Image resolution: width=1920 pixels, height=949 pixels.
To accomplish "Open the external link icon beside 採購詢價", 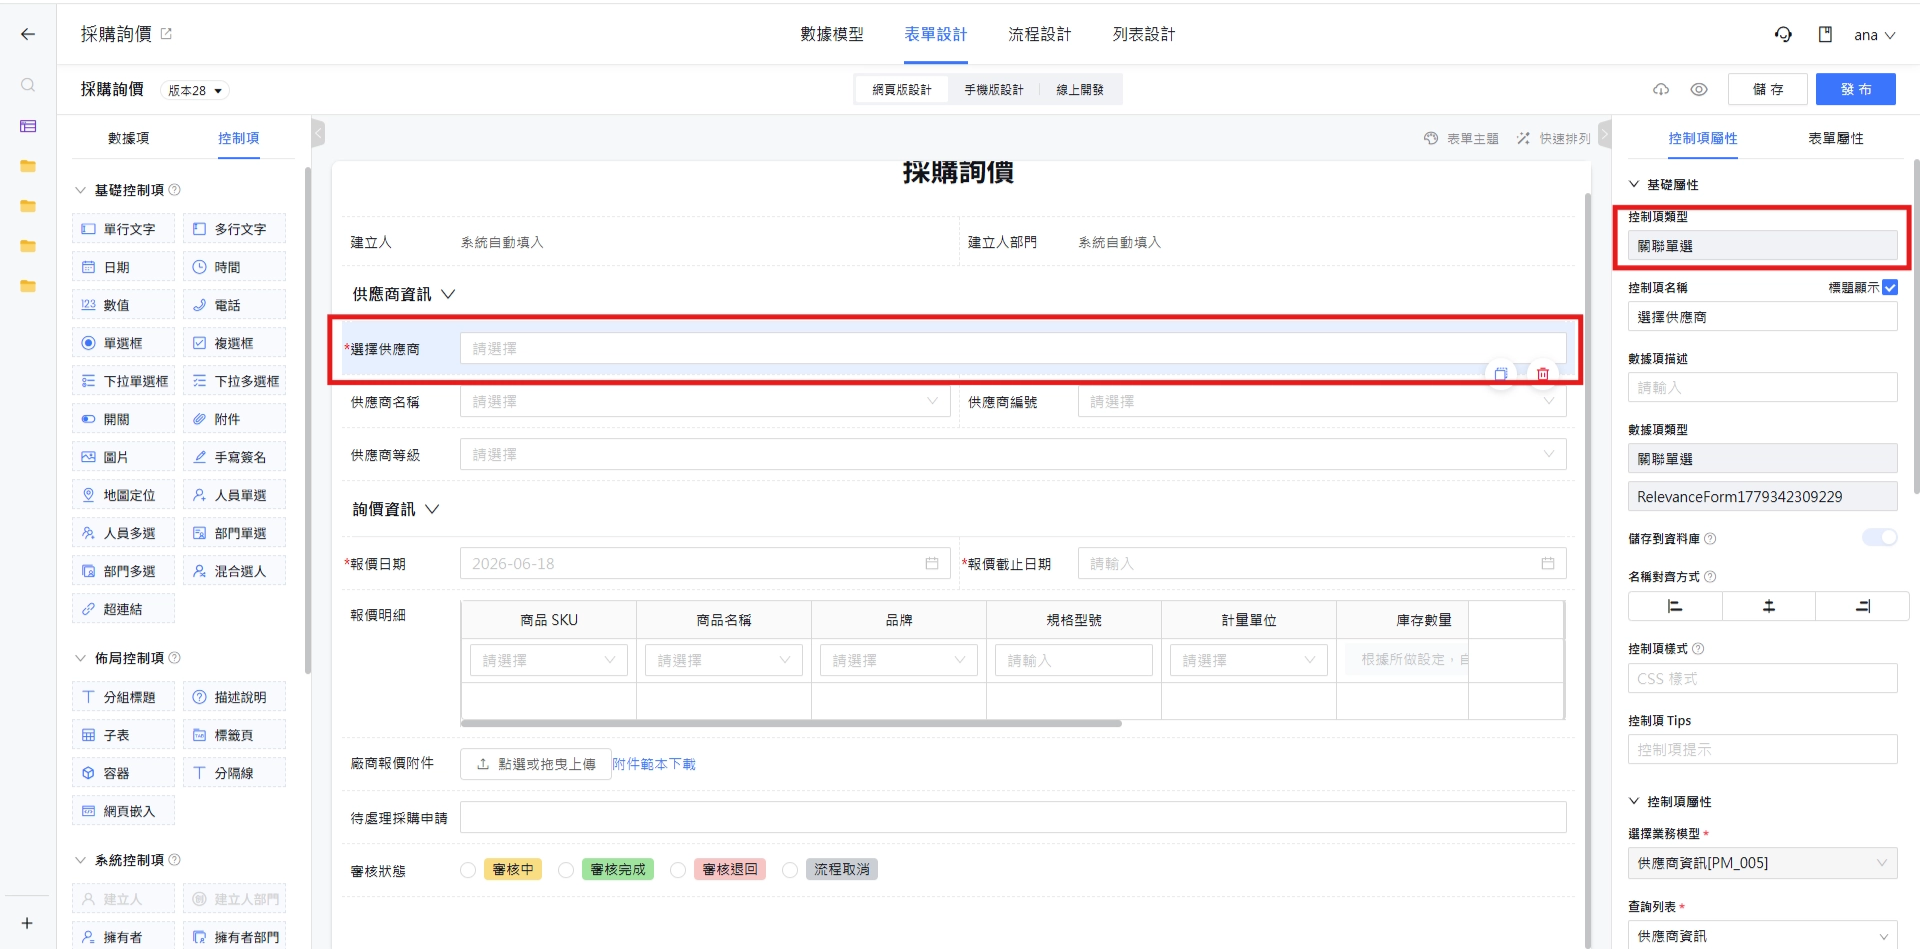I will [x=166, y=33].
